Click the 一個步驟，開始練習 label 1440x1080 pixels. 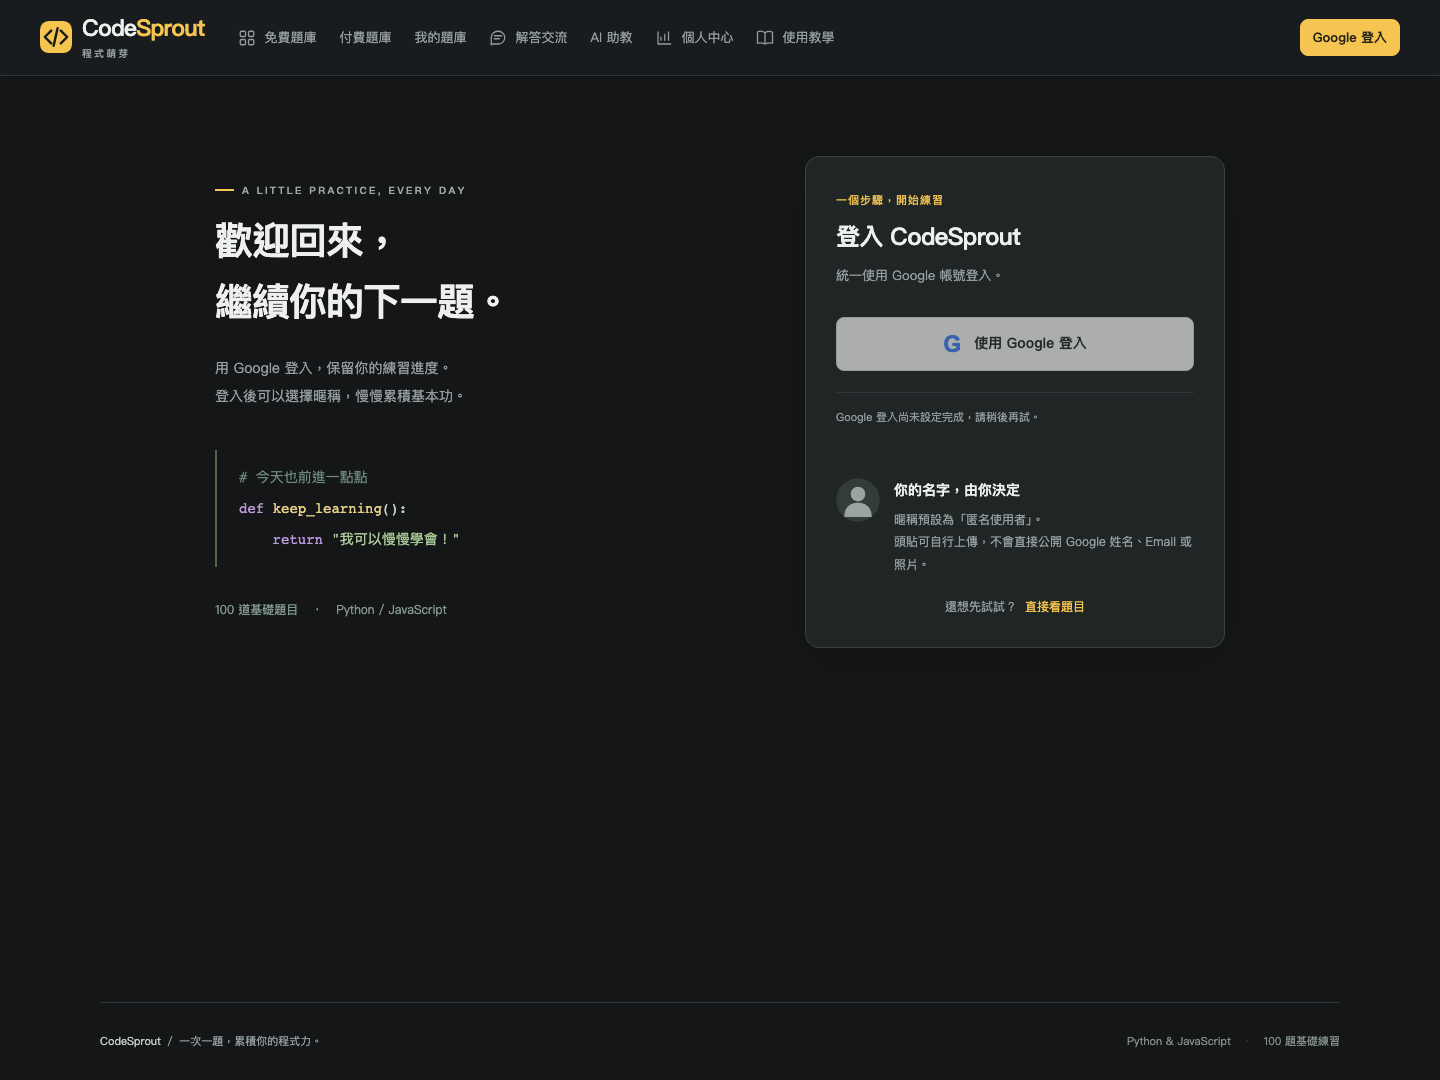click(889, 200)
